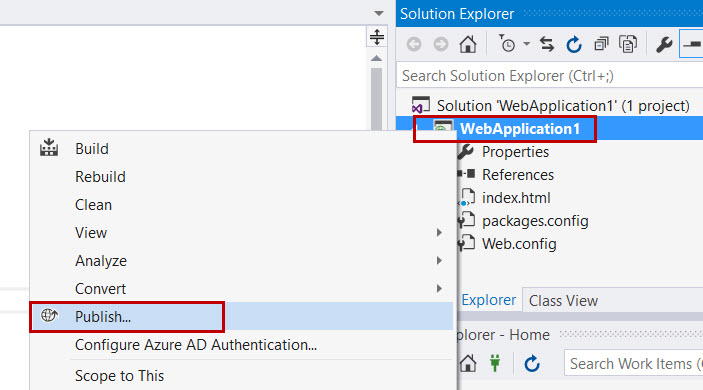Click the Team Explorer refresh icon
The image size is (703, 390).
[532, 364]
